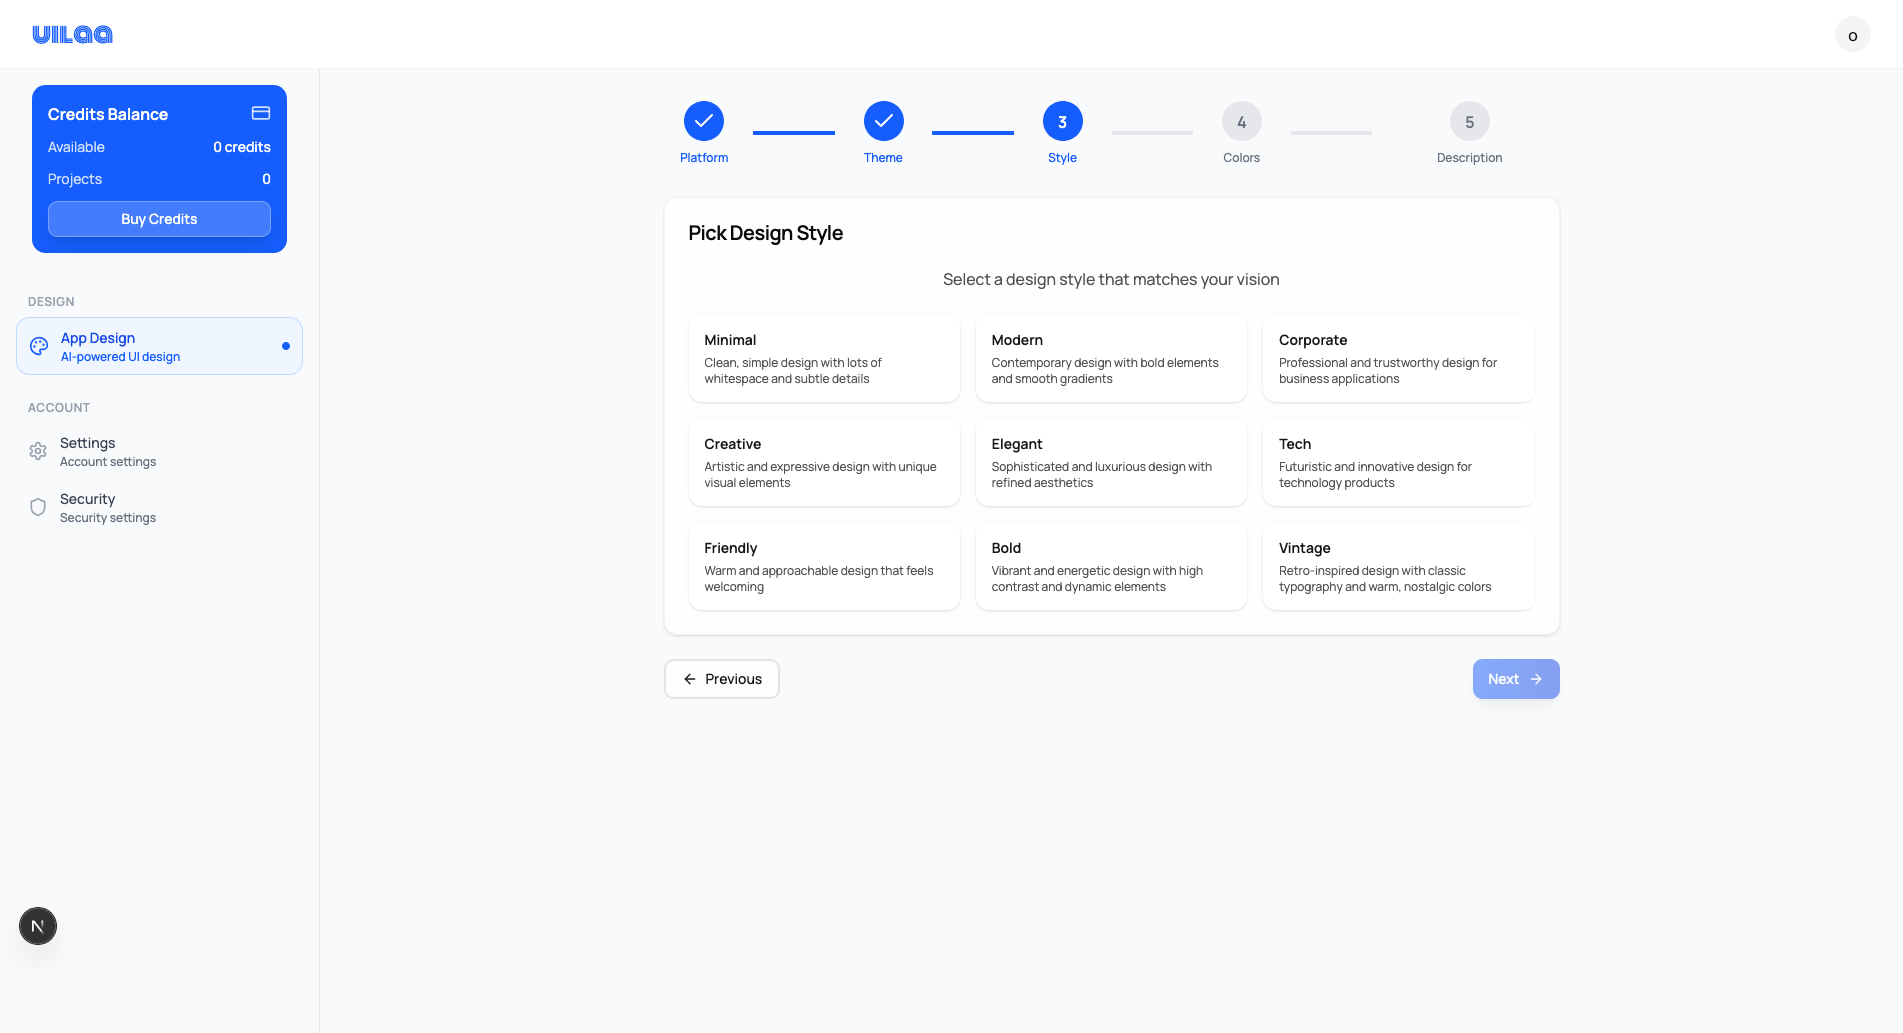
Task: Choose the Modern design style card
Action: (x=1111, y=358)
